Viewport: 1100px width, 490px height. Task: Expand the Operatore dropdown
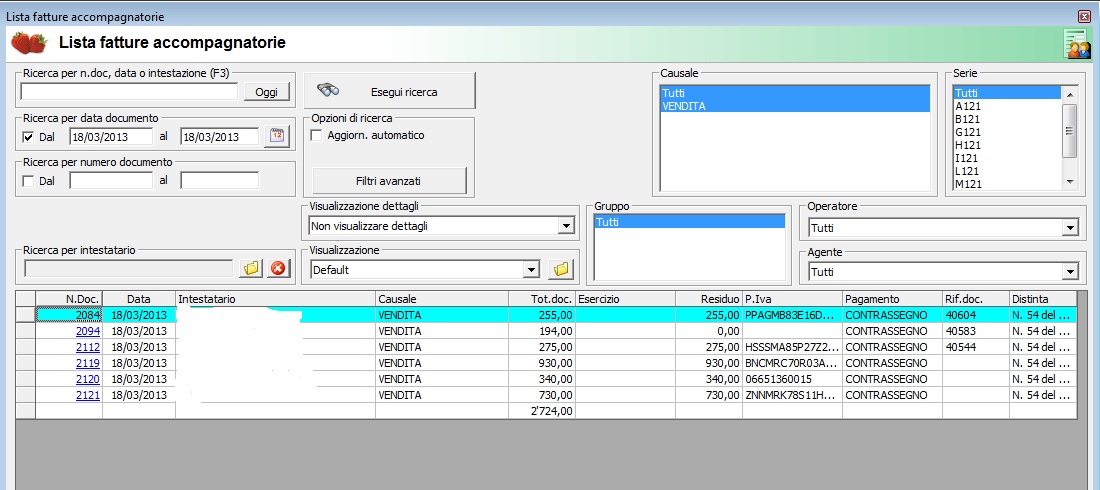point(1070,228)
